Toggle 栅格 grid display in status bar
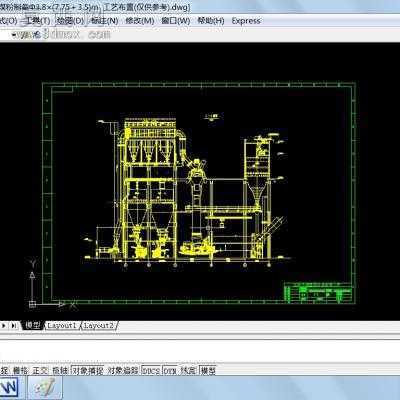400x400 pixels. pyautogui.click(x=20, y=370)
